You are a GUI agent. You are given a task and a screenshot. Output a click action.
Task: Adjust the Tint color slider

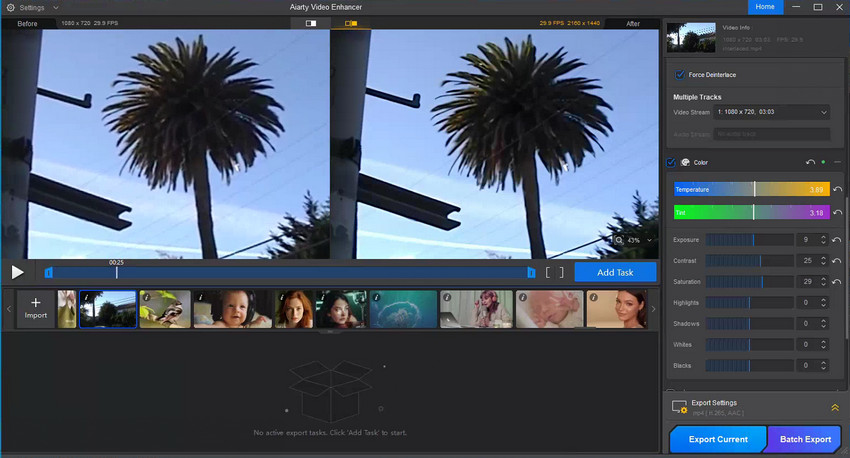[751, 212]
